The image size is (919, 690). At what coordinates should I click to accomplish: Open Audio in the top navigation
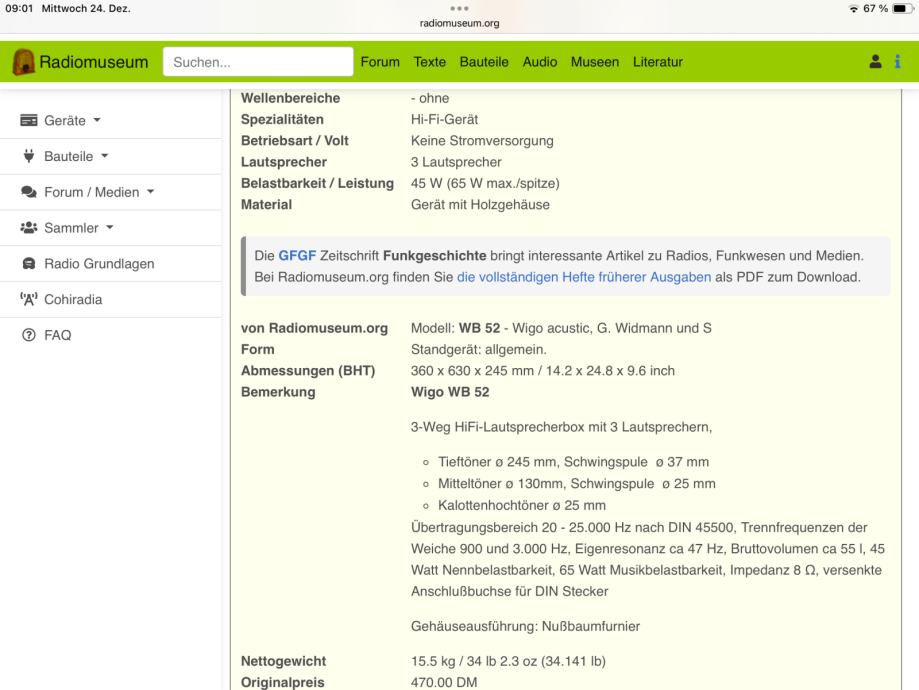point(540,62)
